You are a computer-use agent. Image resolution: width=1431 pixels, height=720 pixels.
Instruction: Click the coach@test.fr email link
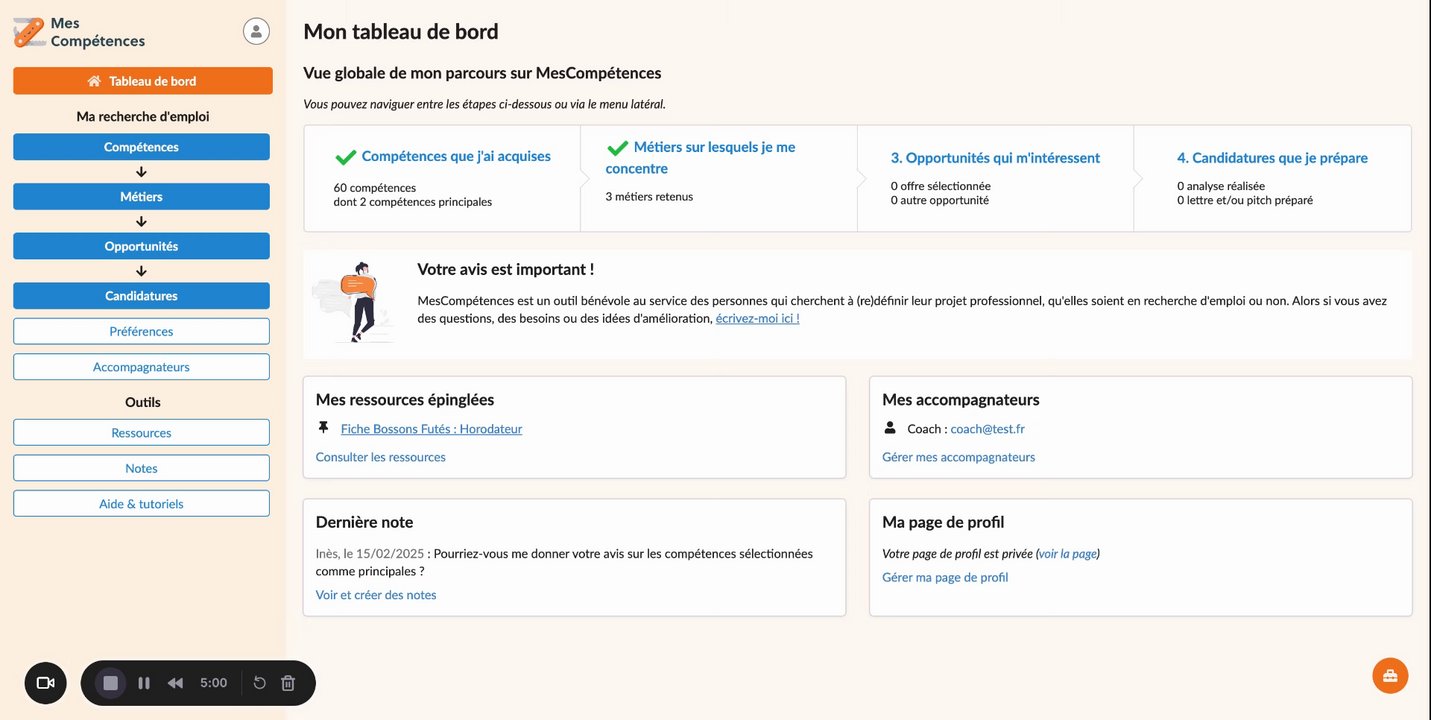pyautogui.click(x=987, y=429)
